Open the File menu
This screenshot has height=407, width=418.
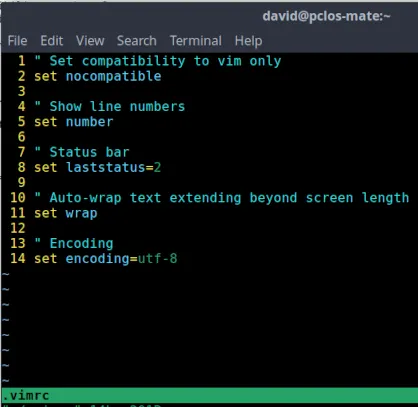click(x=17, y=41)
